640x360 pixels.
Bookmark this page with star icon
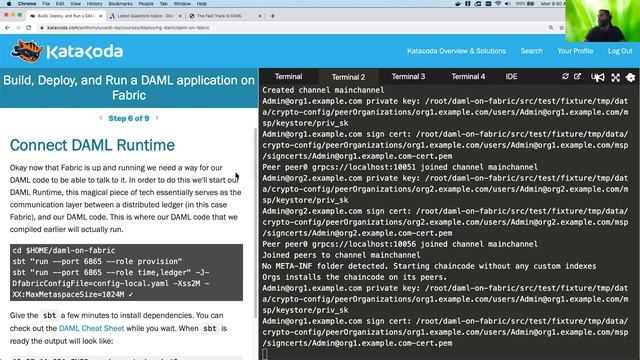(x=562, y=28)
